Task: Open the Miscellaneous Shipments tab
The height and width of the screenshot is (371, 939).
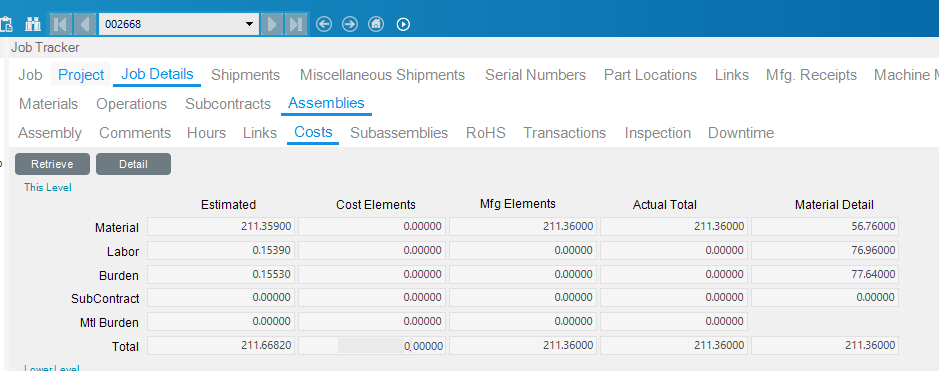Action: click(382, 75)
